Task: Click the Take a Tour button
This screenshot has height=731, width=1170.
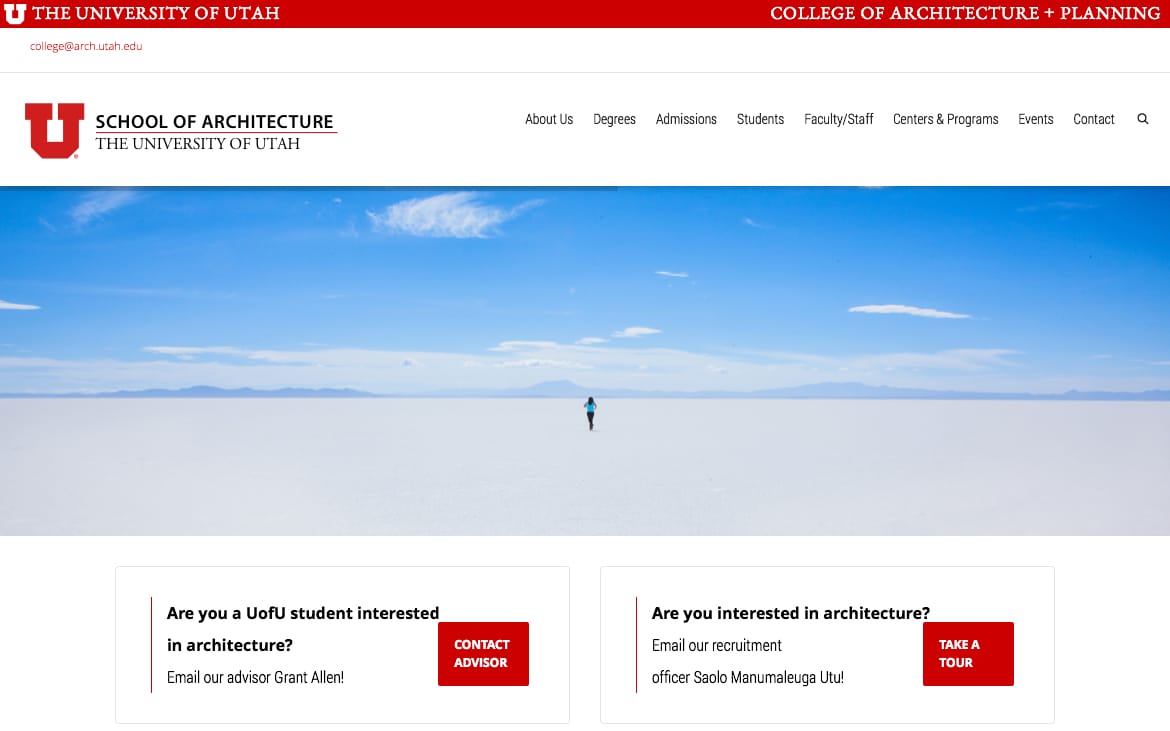Action: 968,653
